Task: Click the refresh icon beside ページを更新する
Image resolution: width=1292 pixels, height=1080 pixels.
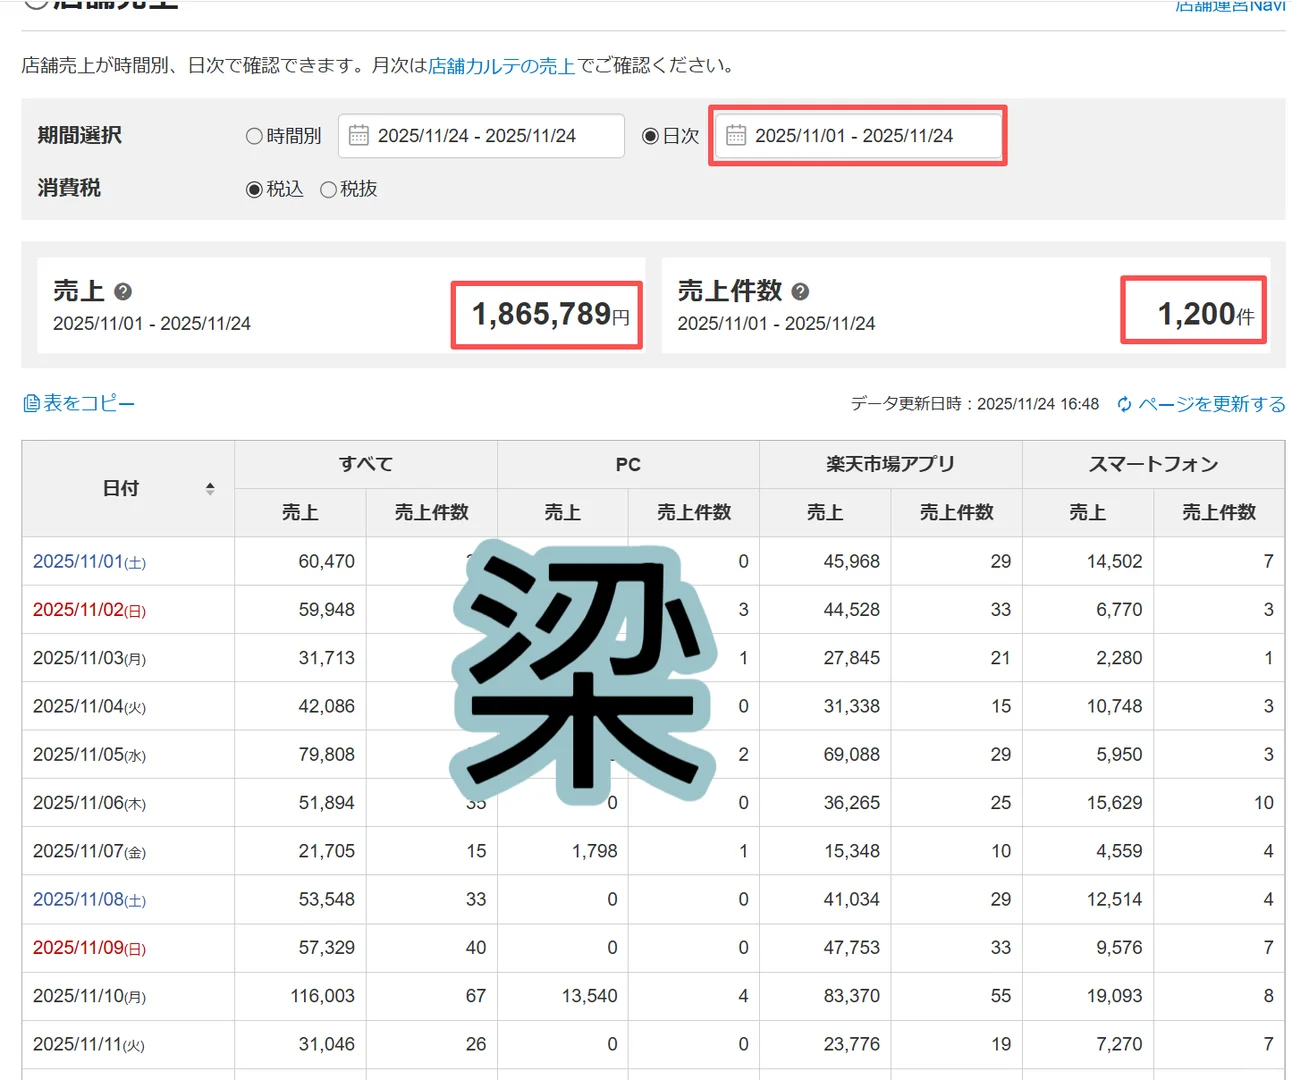Action: click(1124, 404)
